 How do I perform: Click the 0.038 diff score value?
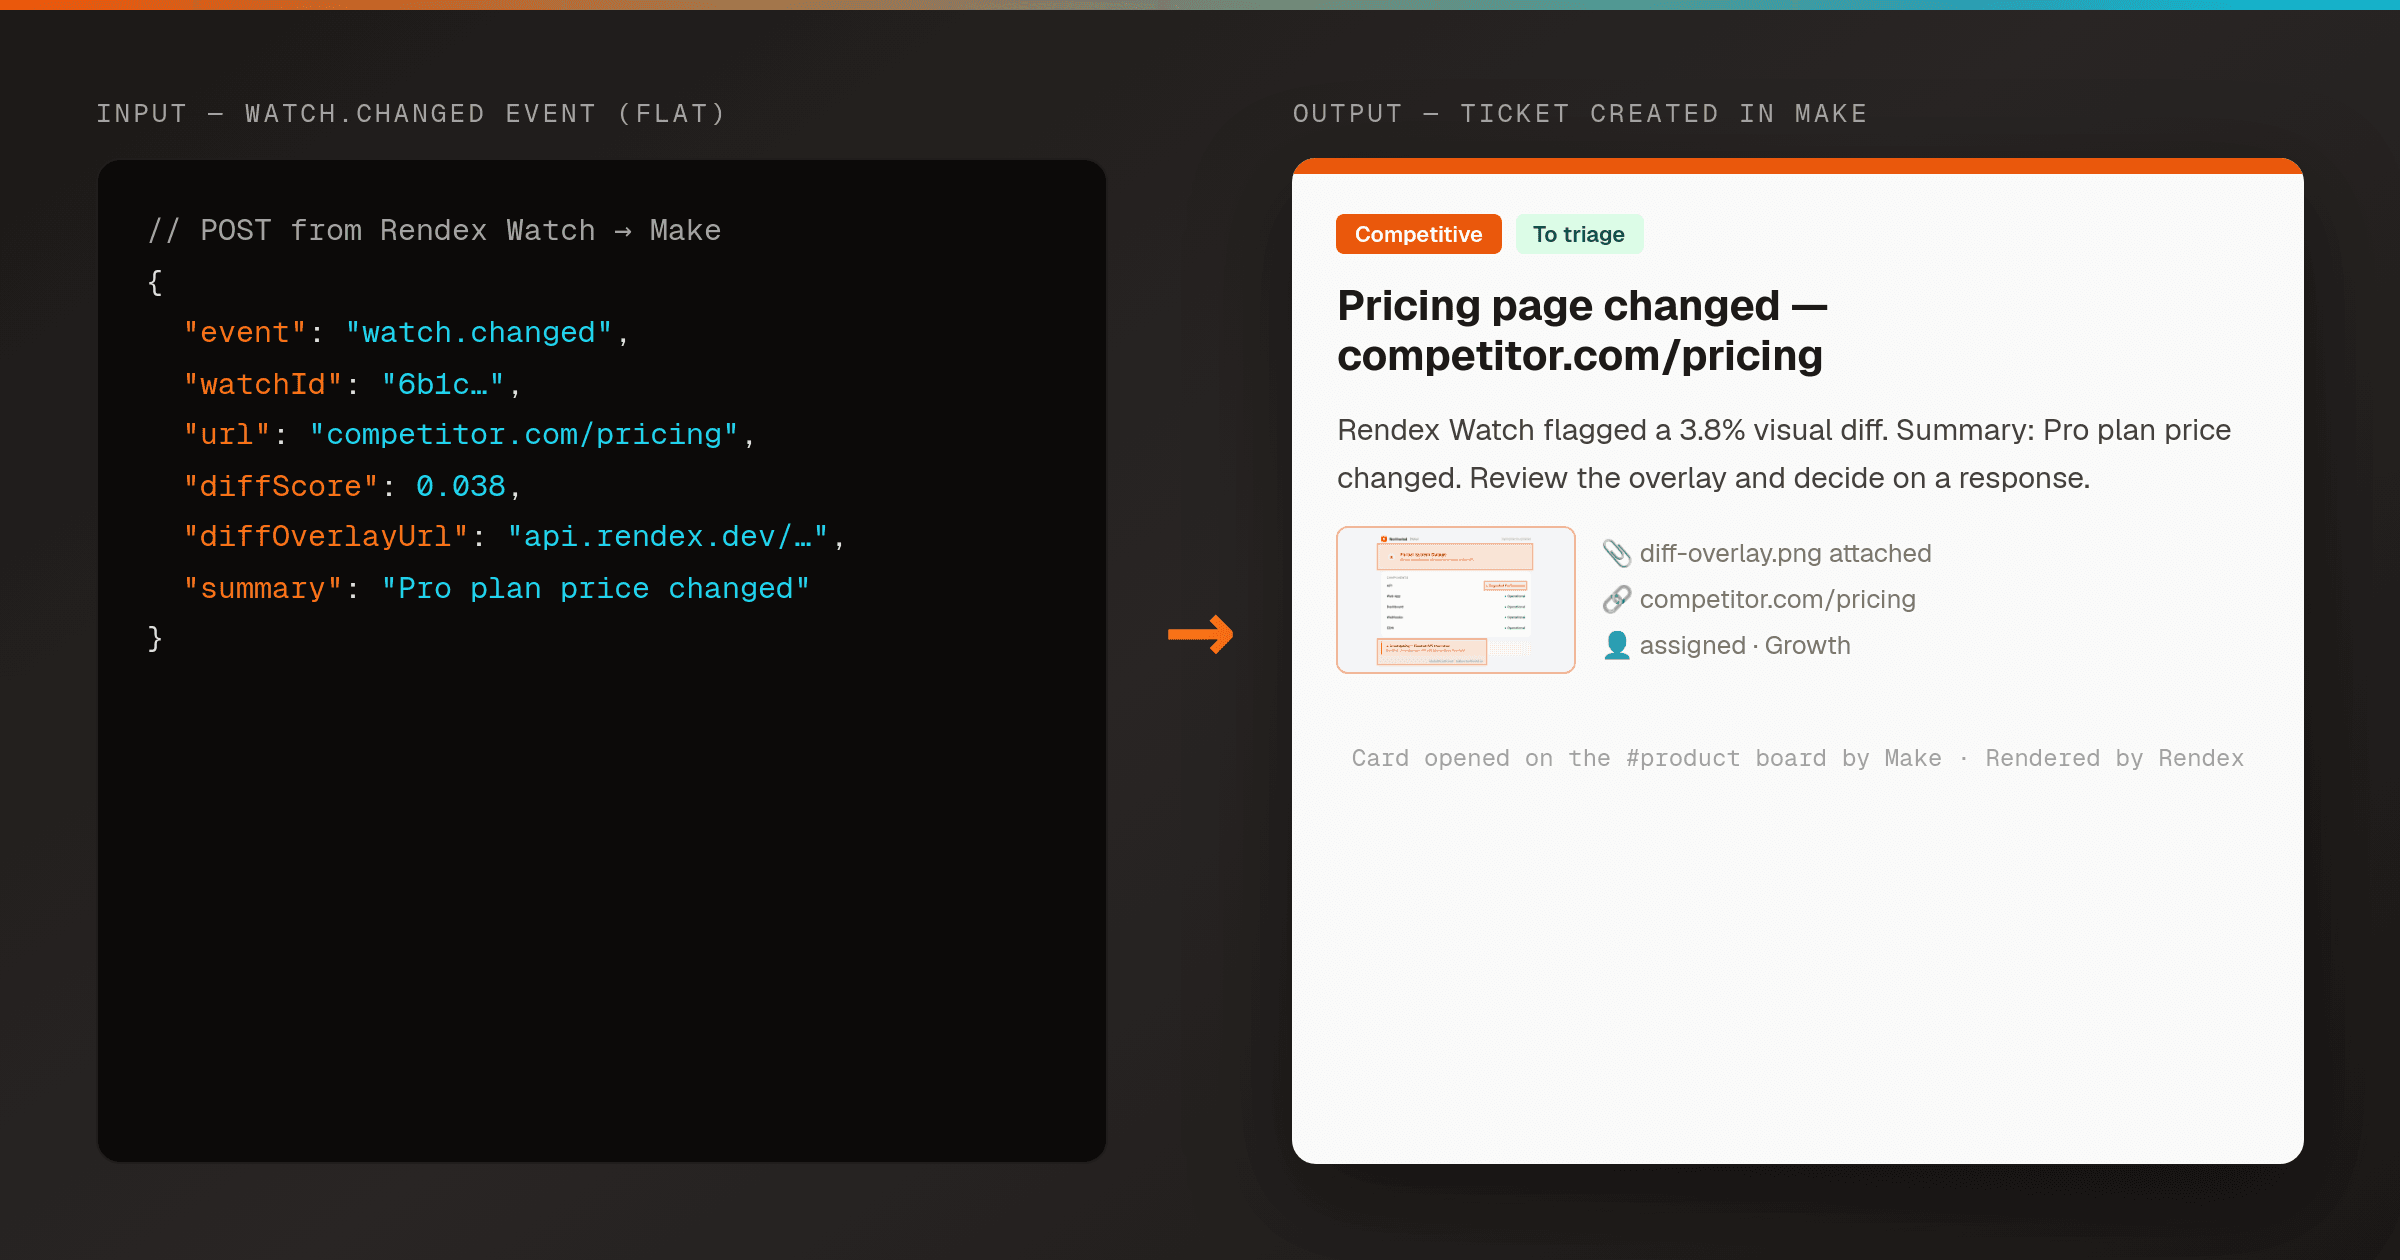(461, 486)
